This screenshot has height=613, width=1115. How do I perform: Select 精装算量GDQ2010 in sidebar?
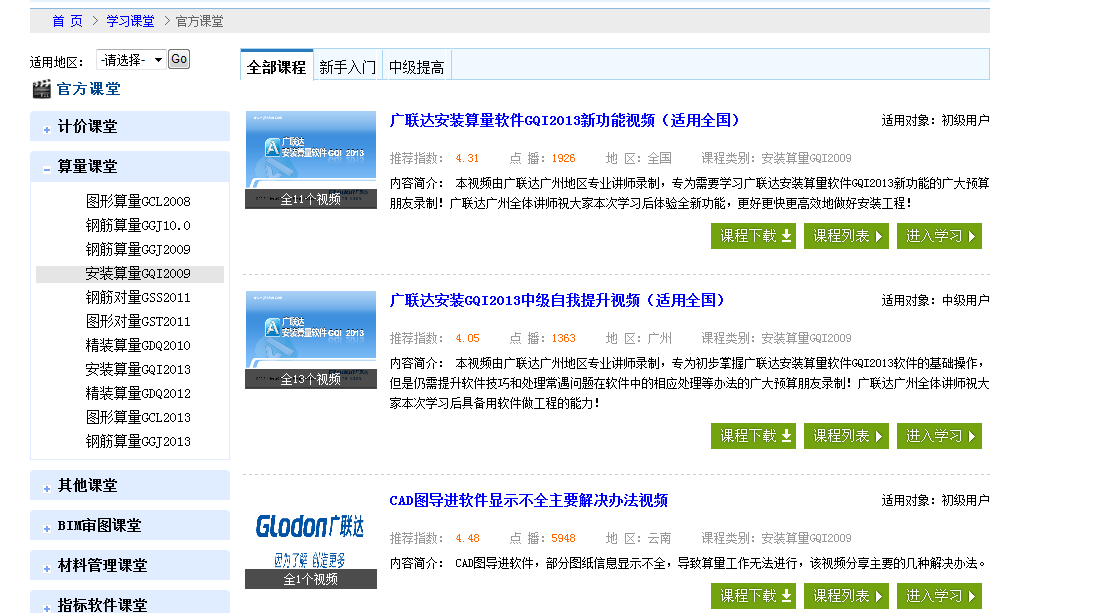[138, 346]
